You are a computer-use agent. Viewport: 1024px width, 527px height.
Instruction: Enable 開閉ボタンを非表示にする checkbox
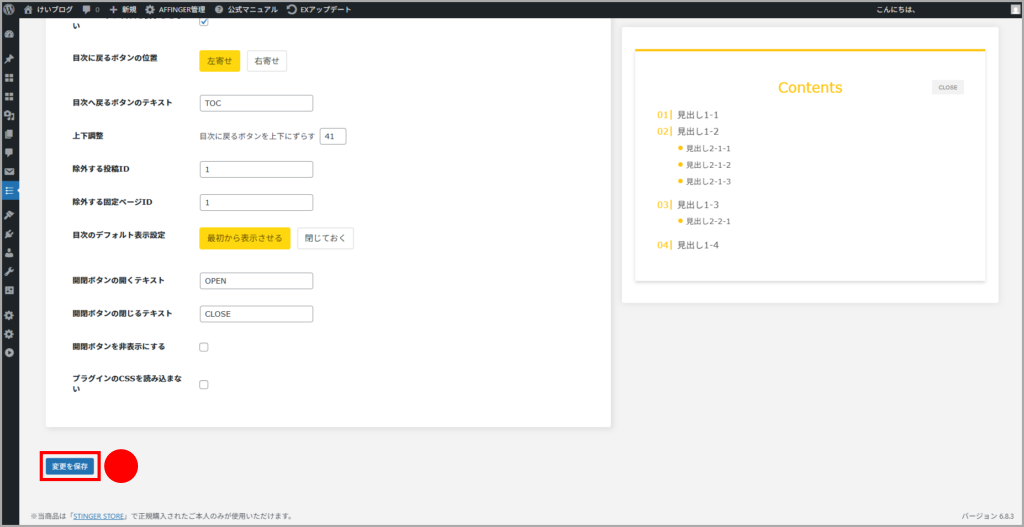click(204, 347)
